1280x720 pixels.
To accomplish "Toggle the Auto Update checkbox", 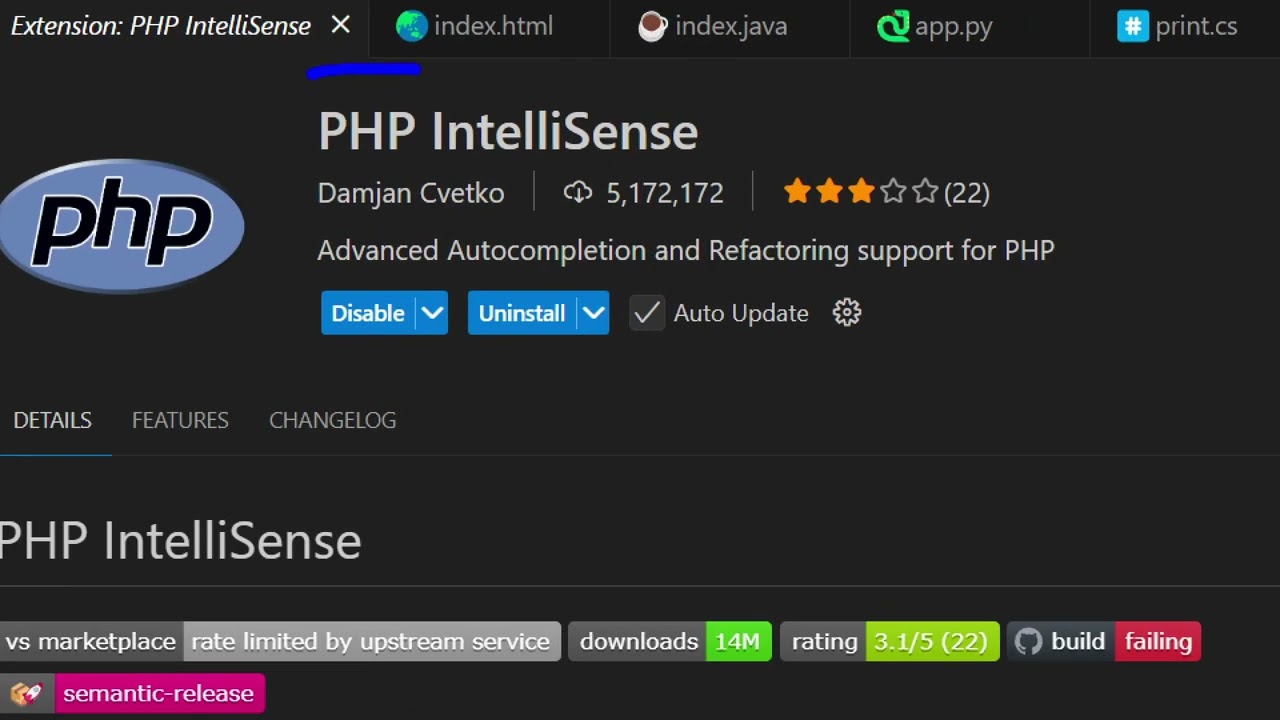I will pos(647,313).
